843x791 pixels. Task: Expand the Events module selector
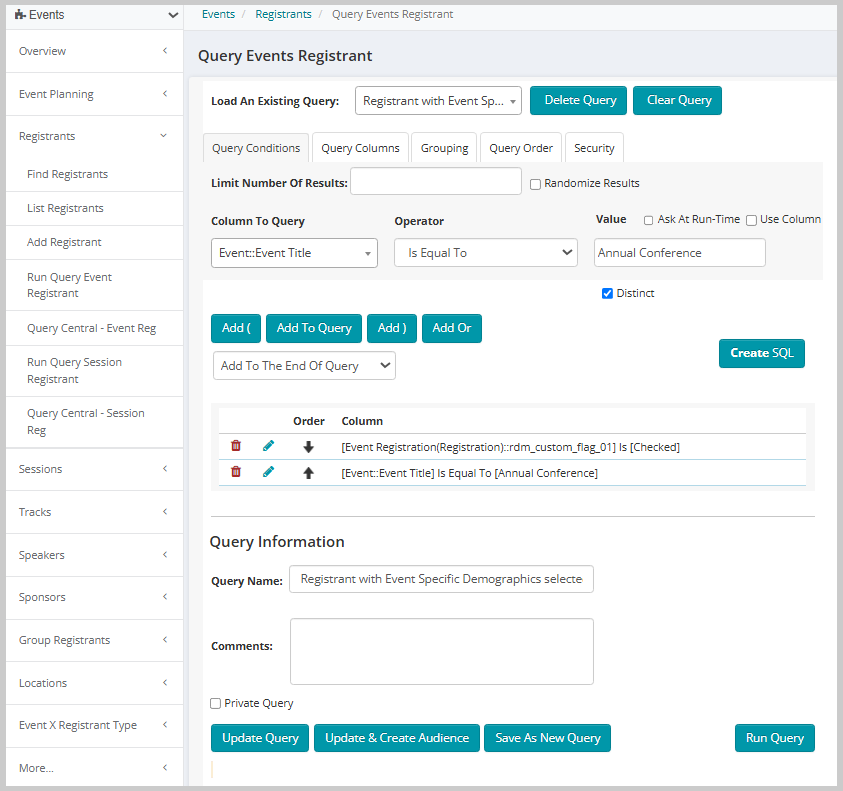[x=173, y=15]
